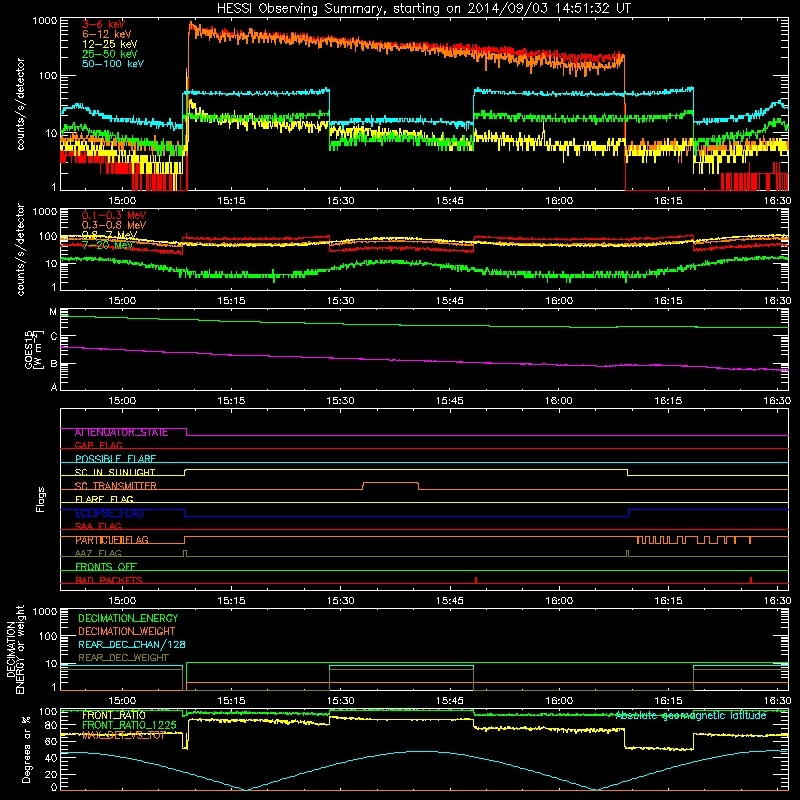This screenshot has width=800, height=800.
Task: Click the 15:00 tick under the top panel
Action: coord(122,201)
